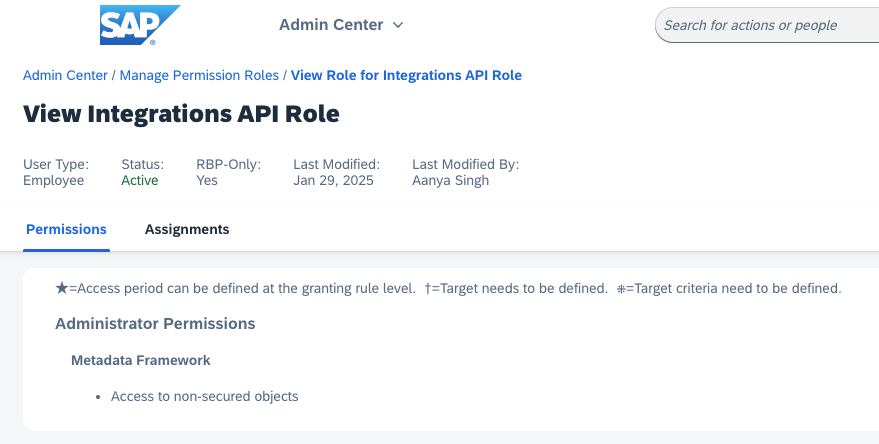Click the target criteria legend symbol

(x=621, y=289)
